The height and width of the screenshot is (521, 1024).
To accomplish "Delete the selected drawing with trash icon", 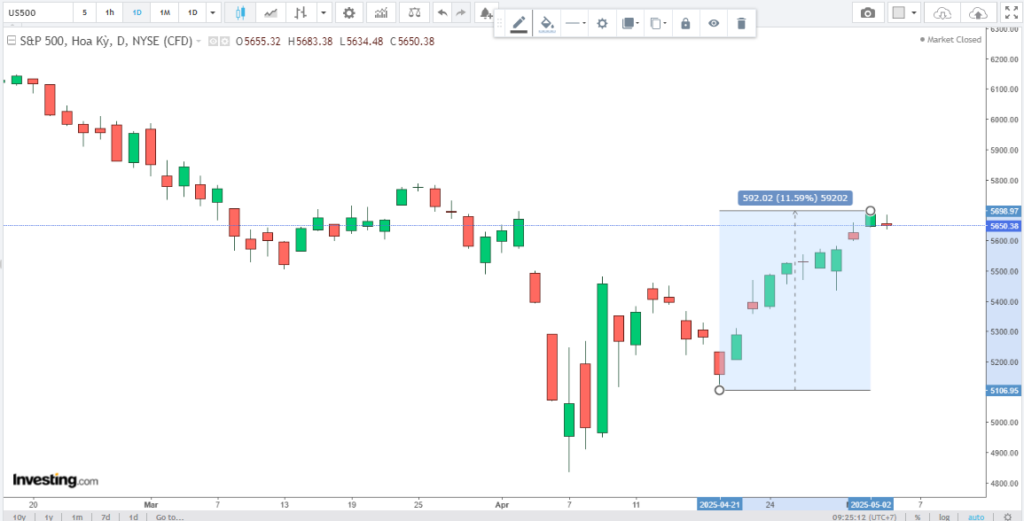I will pyautogui.click(x=740, y=23).
